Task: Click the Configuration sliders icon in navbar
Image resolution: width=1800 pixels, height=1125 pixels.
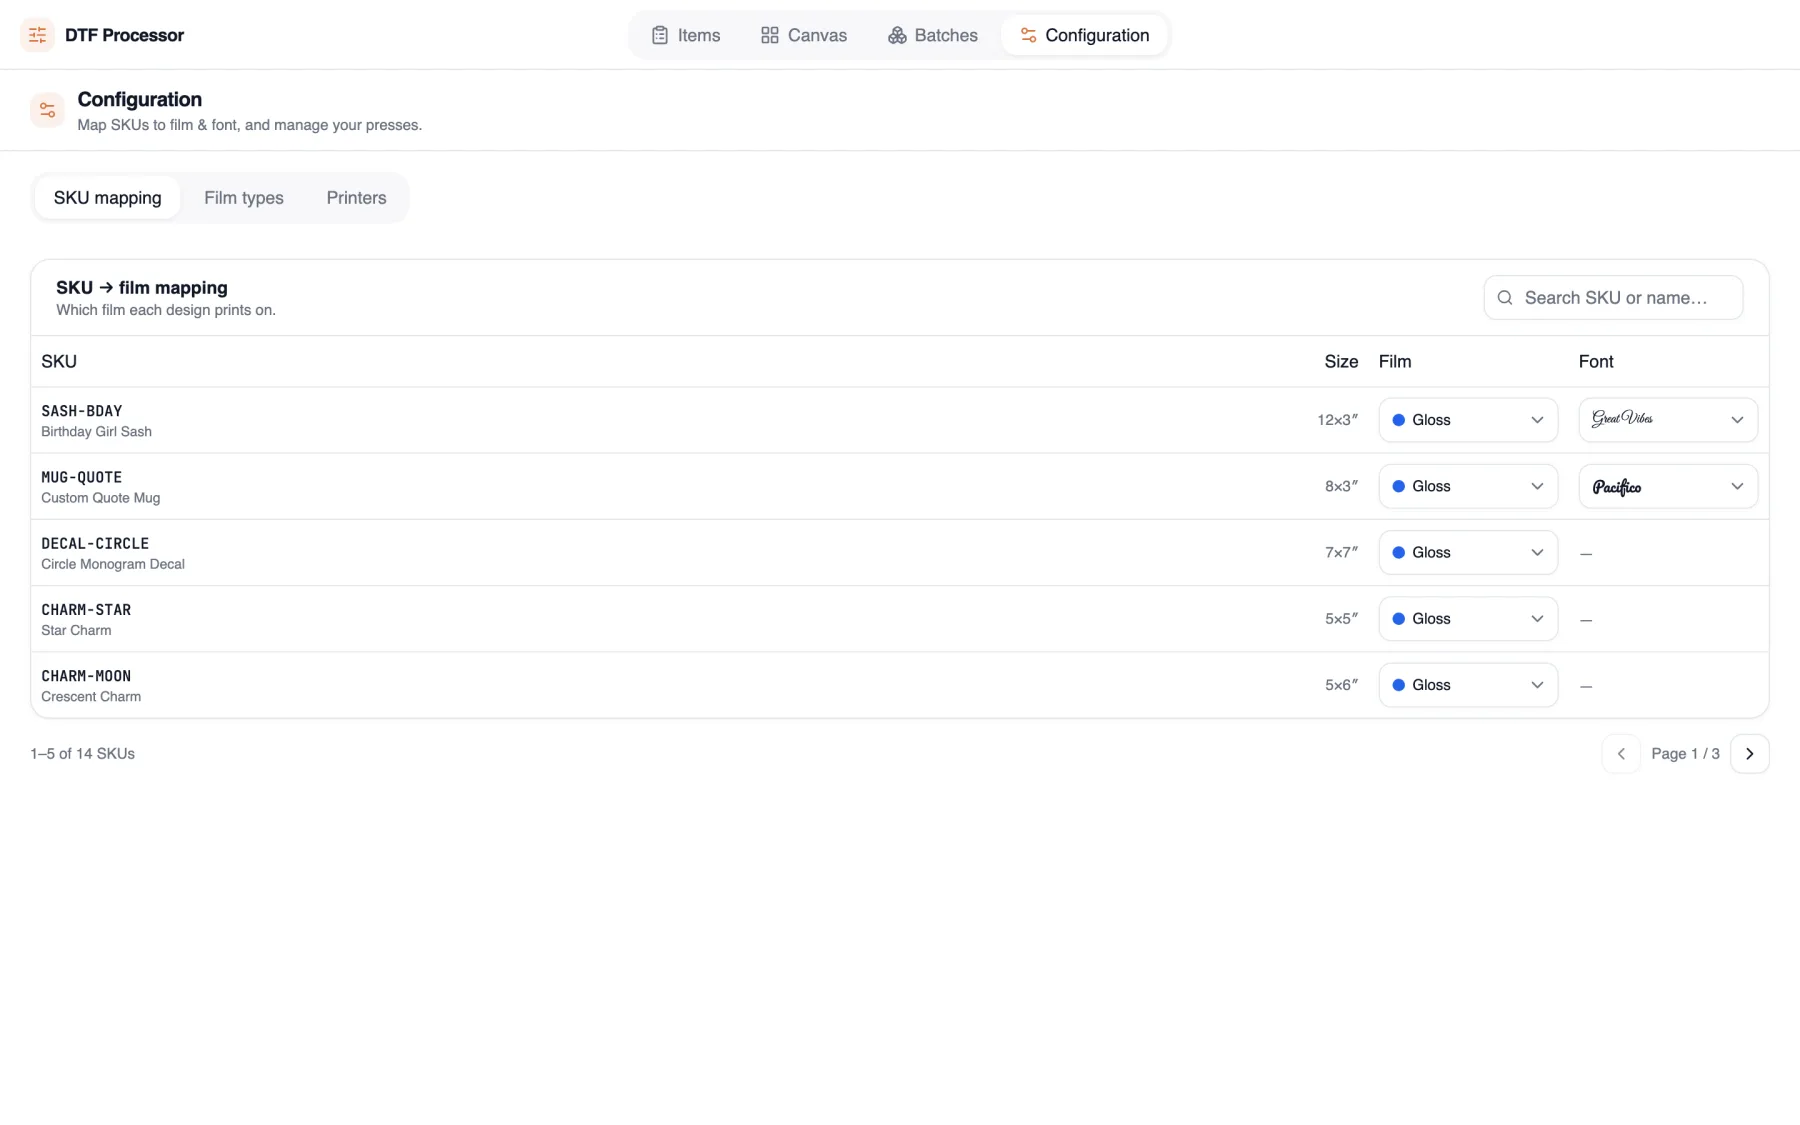Action: (1028, 35)
